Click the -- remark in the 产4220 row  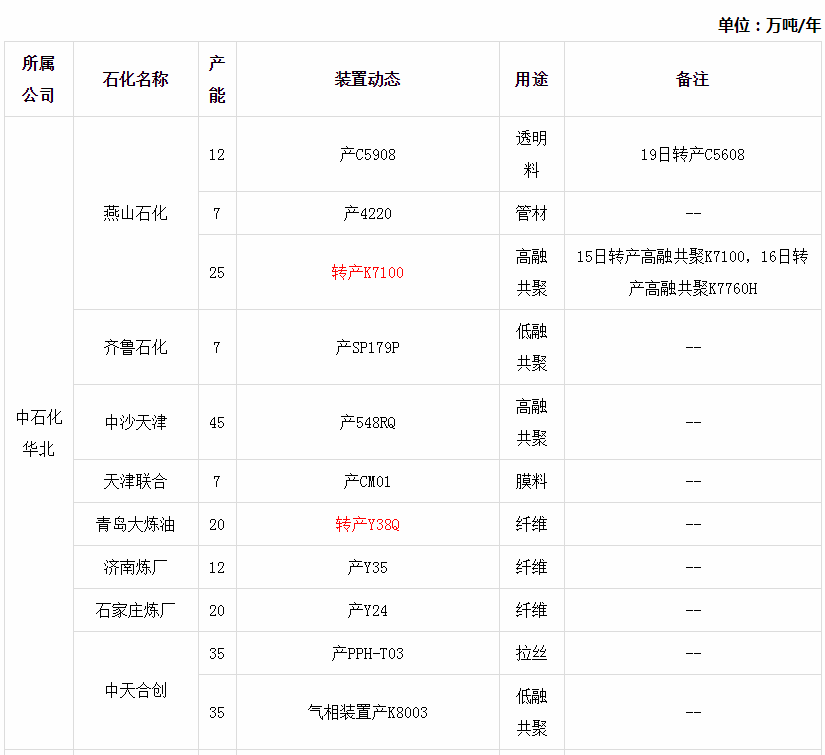click(692, 213)
